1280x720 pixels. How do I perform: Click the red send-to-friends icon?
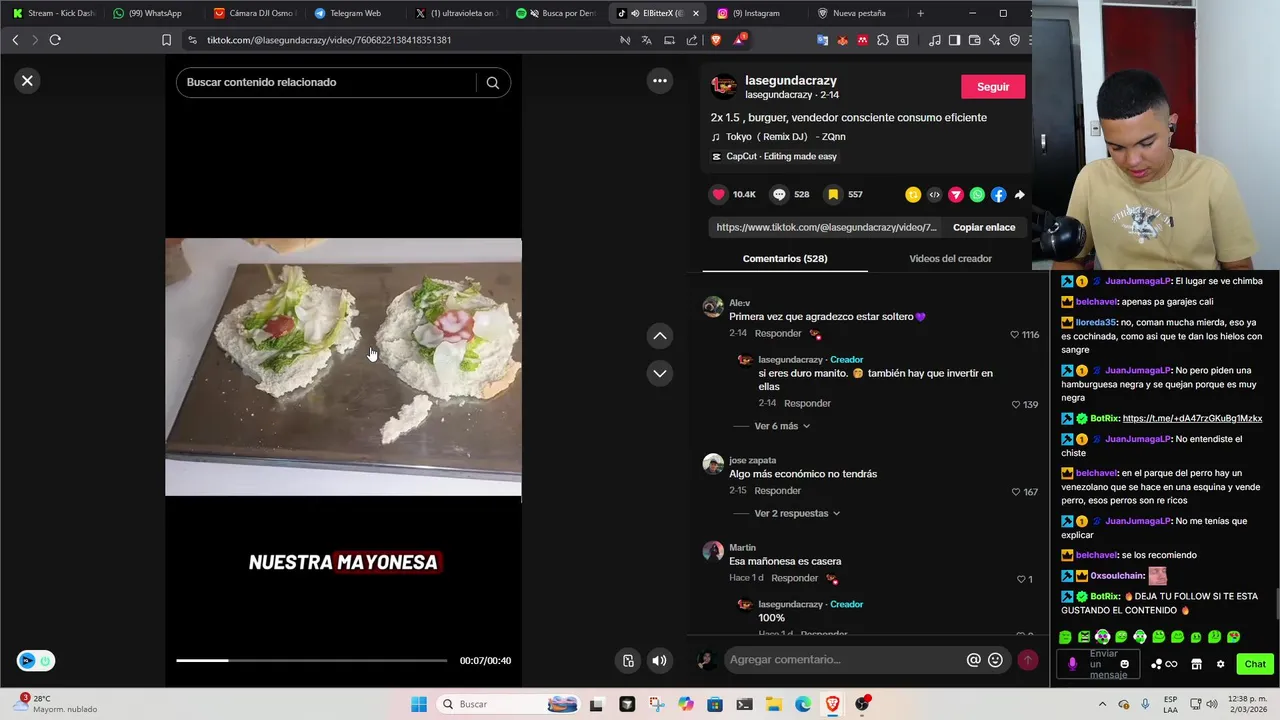click(956, 195)
